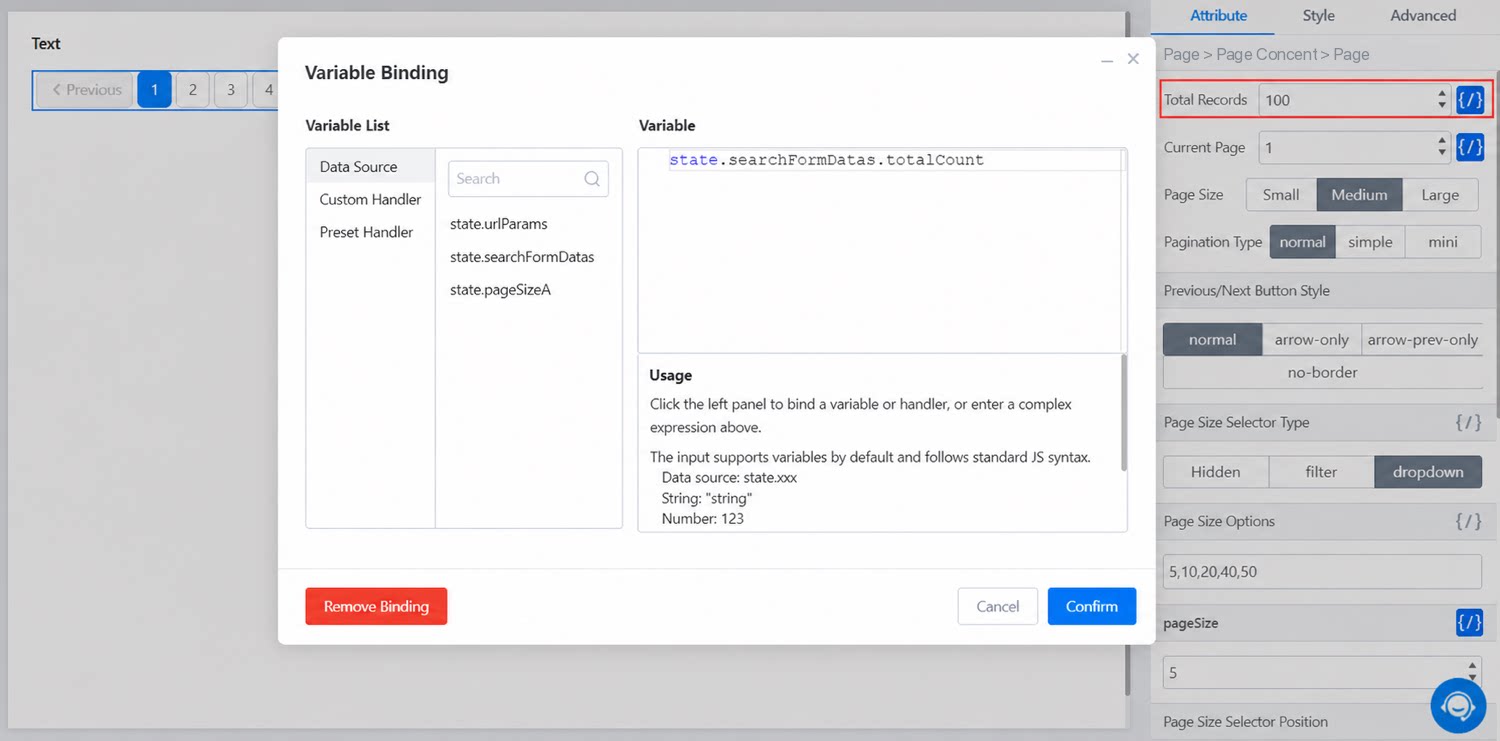1500x741 pixels.
Task: Click Page Size Options binding braces icon
Action: pos(1468,521)
